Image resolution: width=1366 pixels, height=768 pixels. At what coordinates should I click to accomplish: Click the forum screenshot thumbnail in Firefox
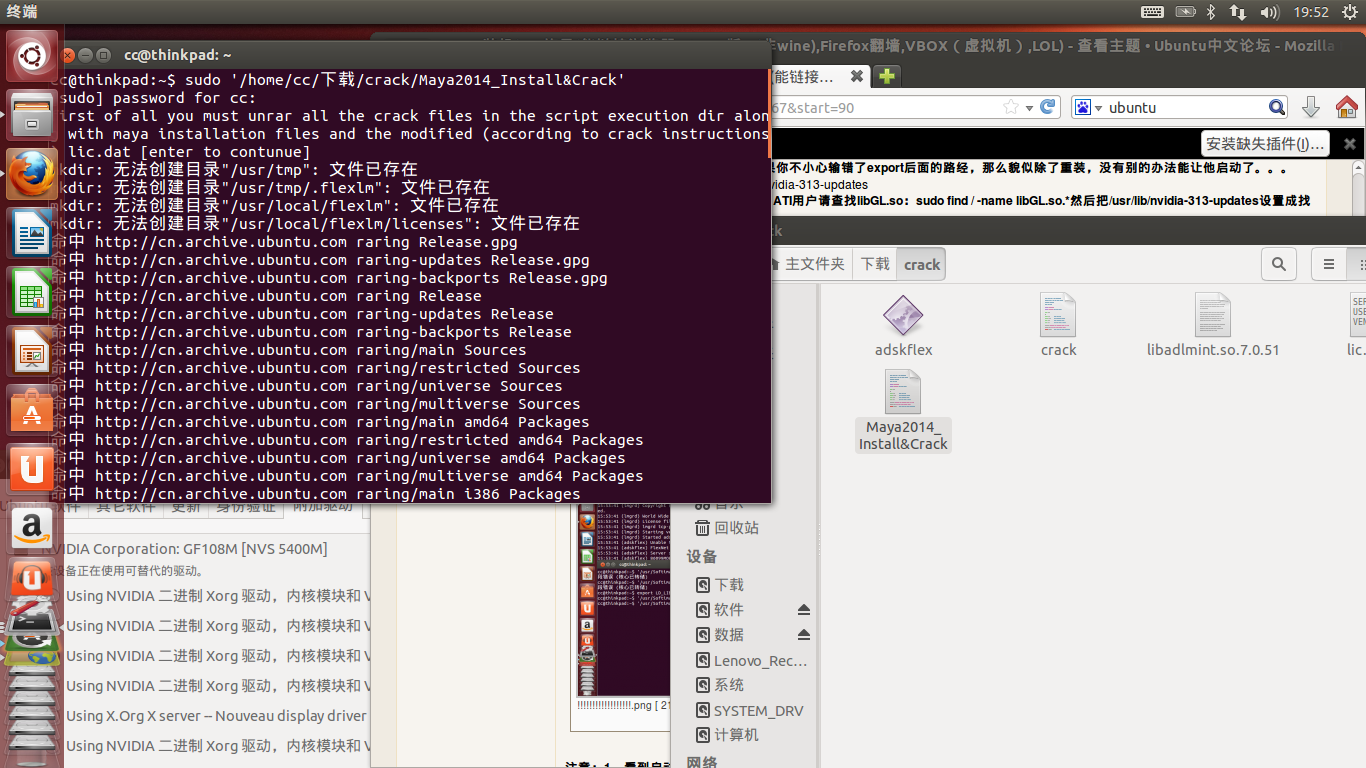623,600
